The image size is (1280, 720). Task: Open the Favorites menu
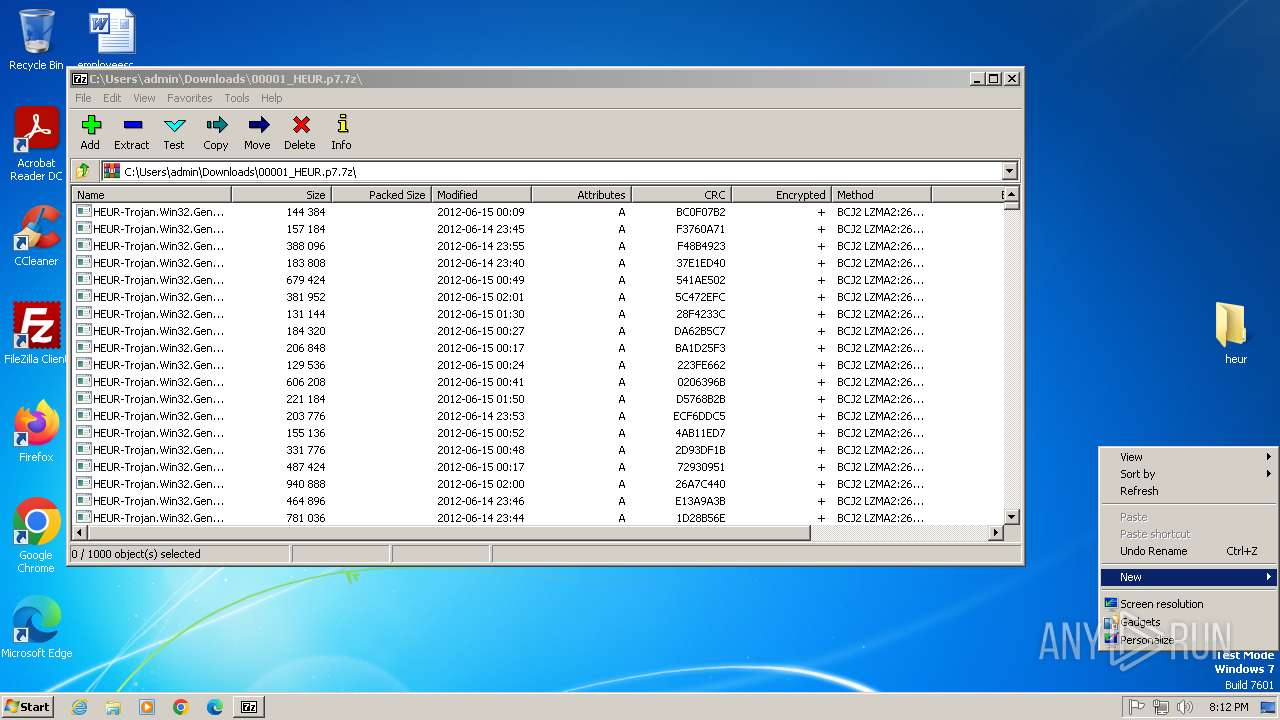tap(190, 98)
